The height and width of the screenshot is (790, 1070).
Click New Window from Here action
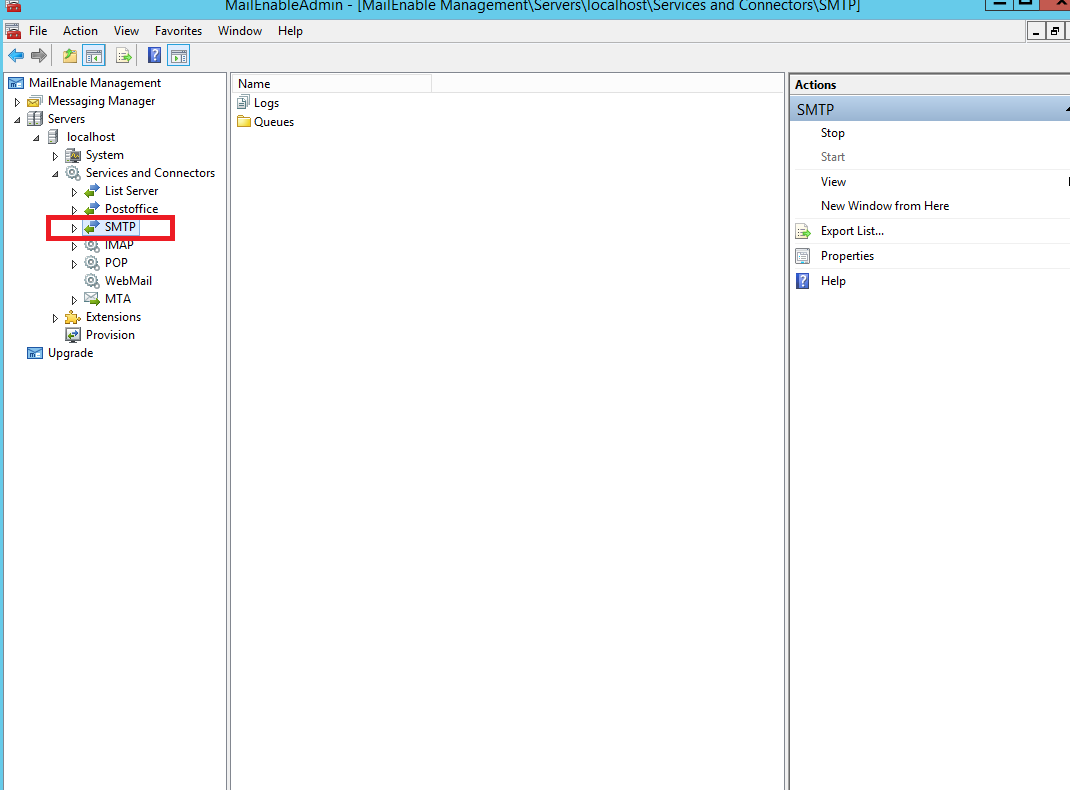pyautogui.click(x=884, y=206)
